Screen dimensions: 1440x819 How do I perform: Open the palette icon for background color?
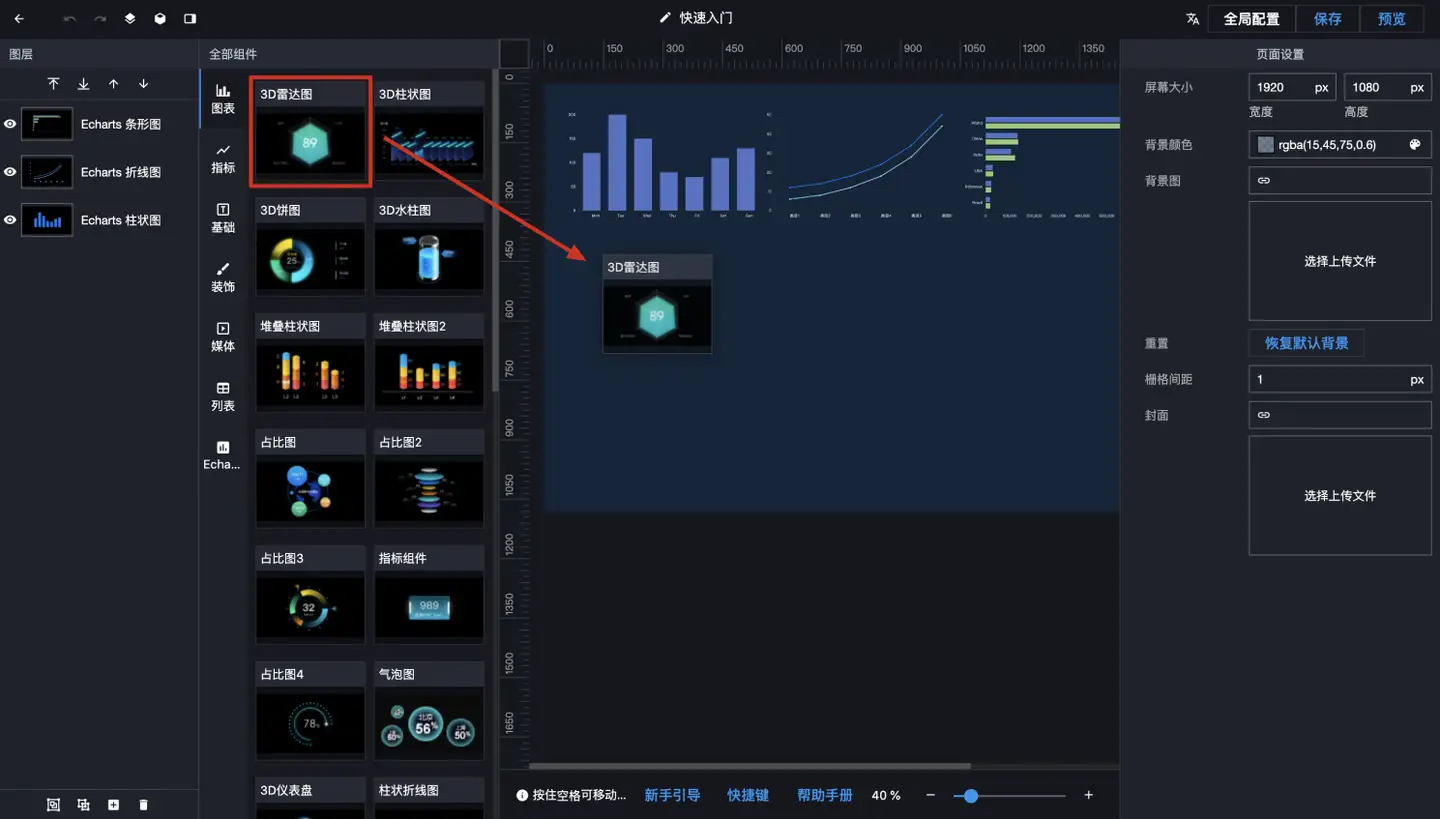[x=1415, y=145]
